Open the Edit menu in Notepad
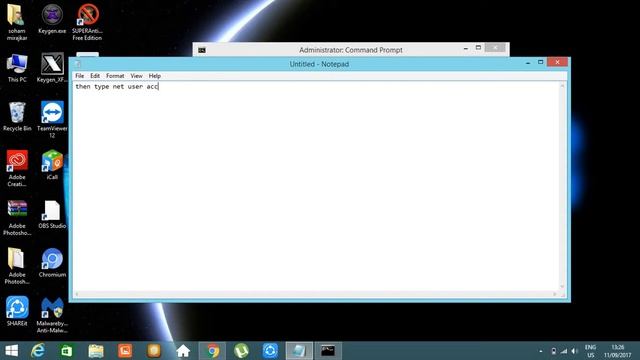The width and height of the screenshot is (640, 360). click(95, 76)
